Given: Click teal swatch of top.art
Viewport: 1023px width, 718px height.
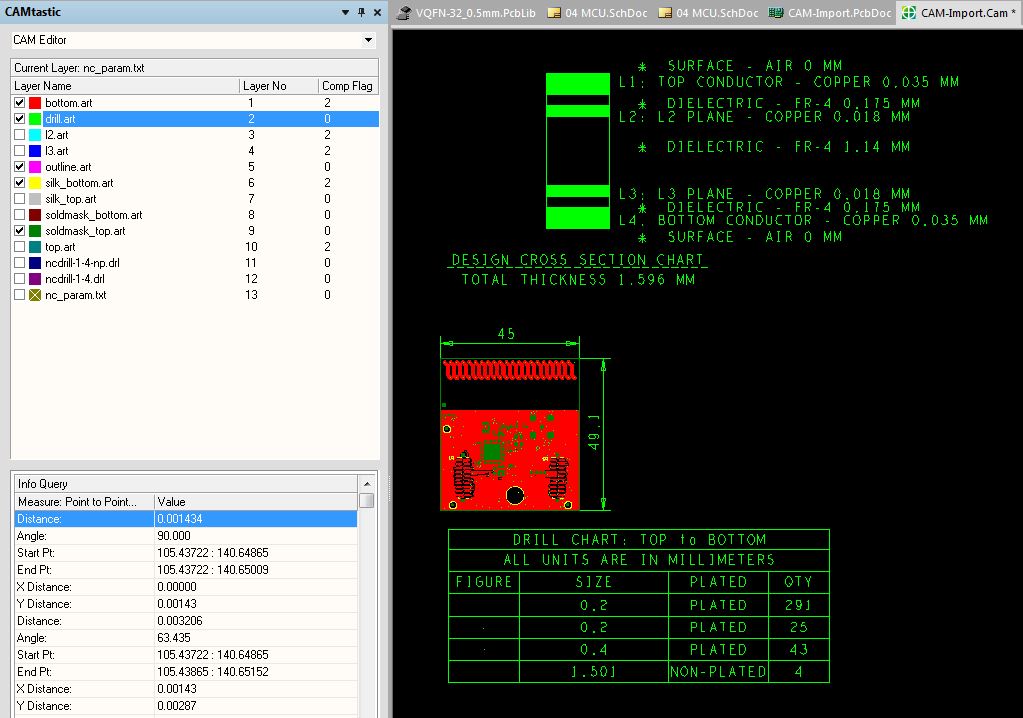Looking at the screenshot, I should [x=35, y=247].
